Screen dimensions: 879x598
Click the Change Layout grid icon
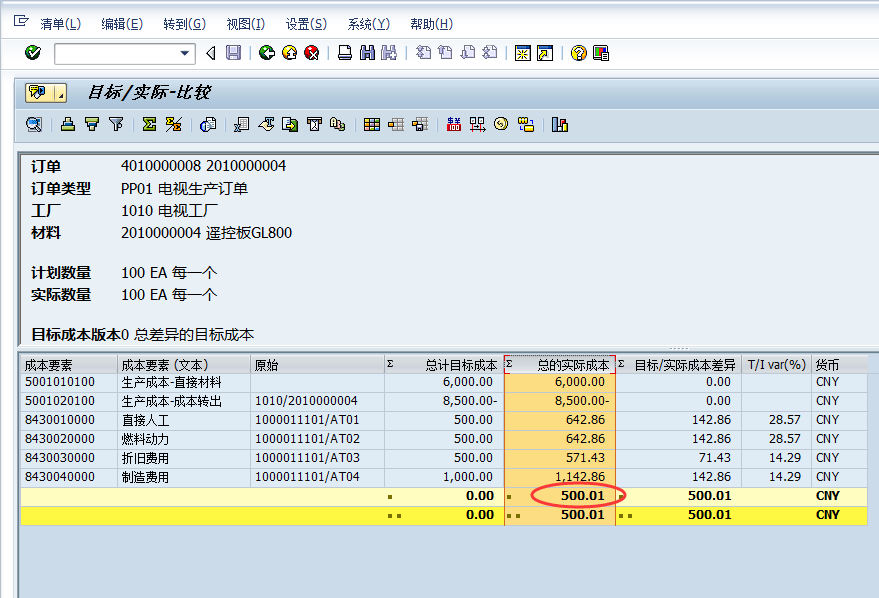[x=372, y=124]
